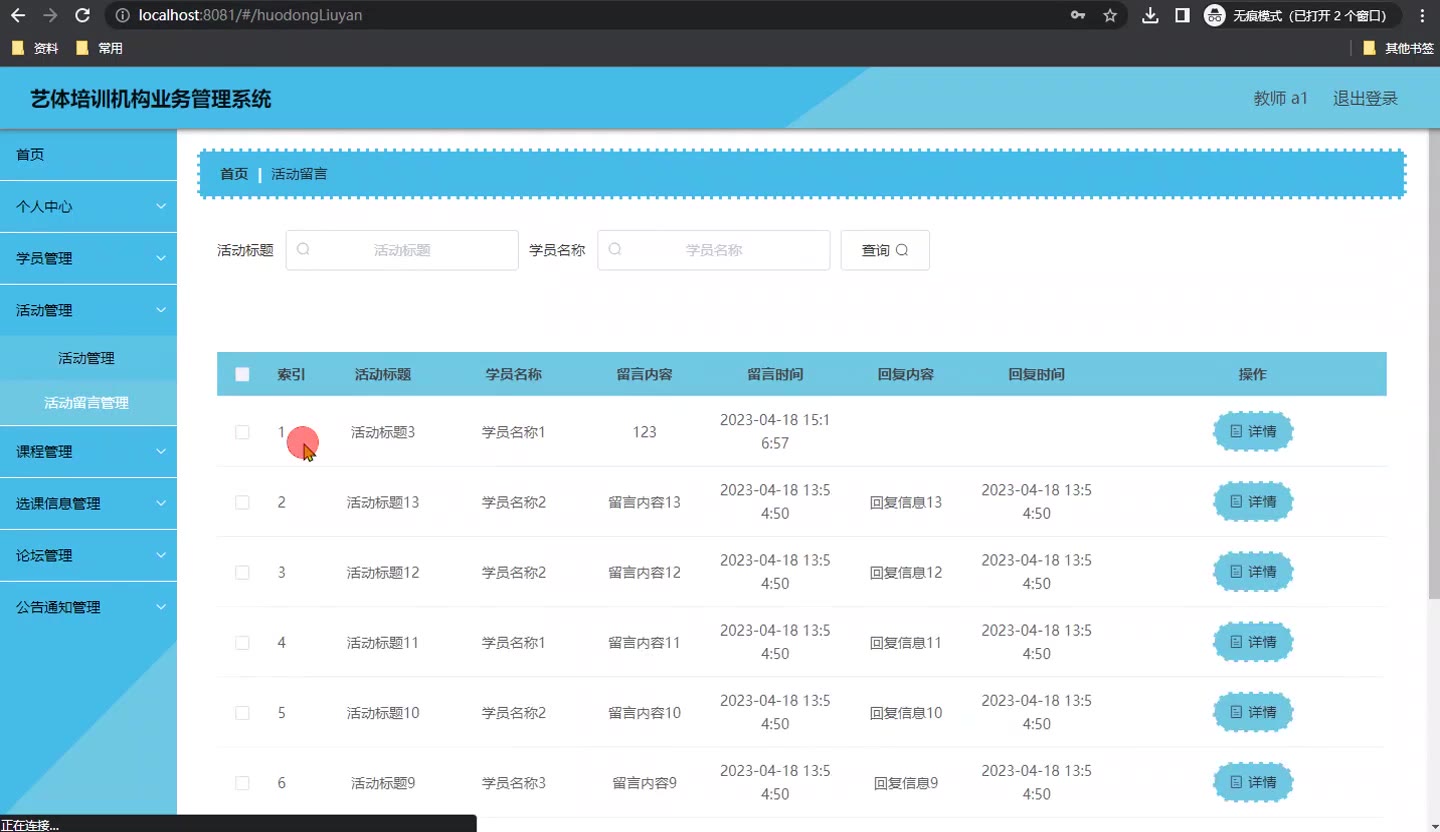The image size is (1440, 832).
Task: Click the browser reload page icon
Action: (x=83, y=15)
